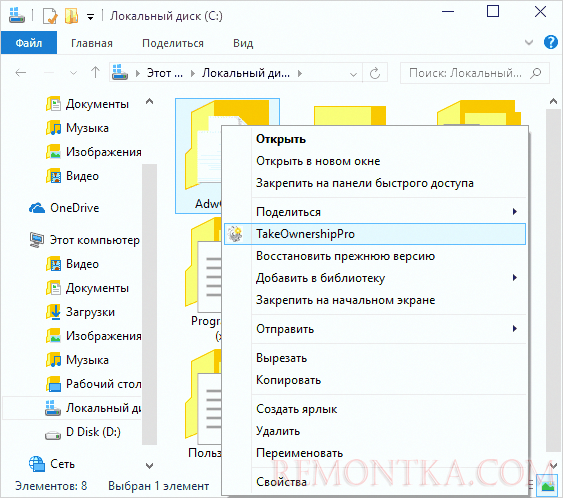Image resolution: width=563 pixels, height=498 pixels.
Task: Click the Refresh button in address bar
Action: [375, 73]
